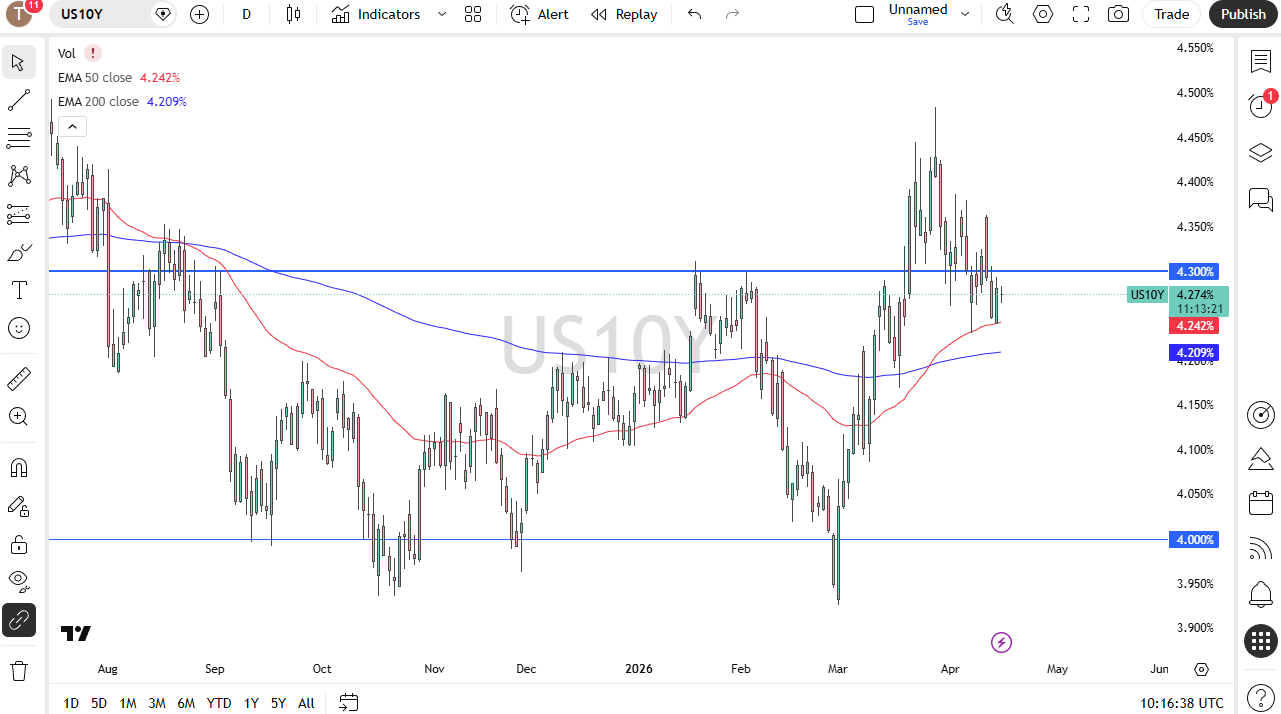Screen dimensions: 1281x714
Task: Open the emoji icons tool
Action: point(18,328)
